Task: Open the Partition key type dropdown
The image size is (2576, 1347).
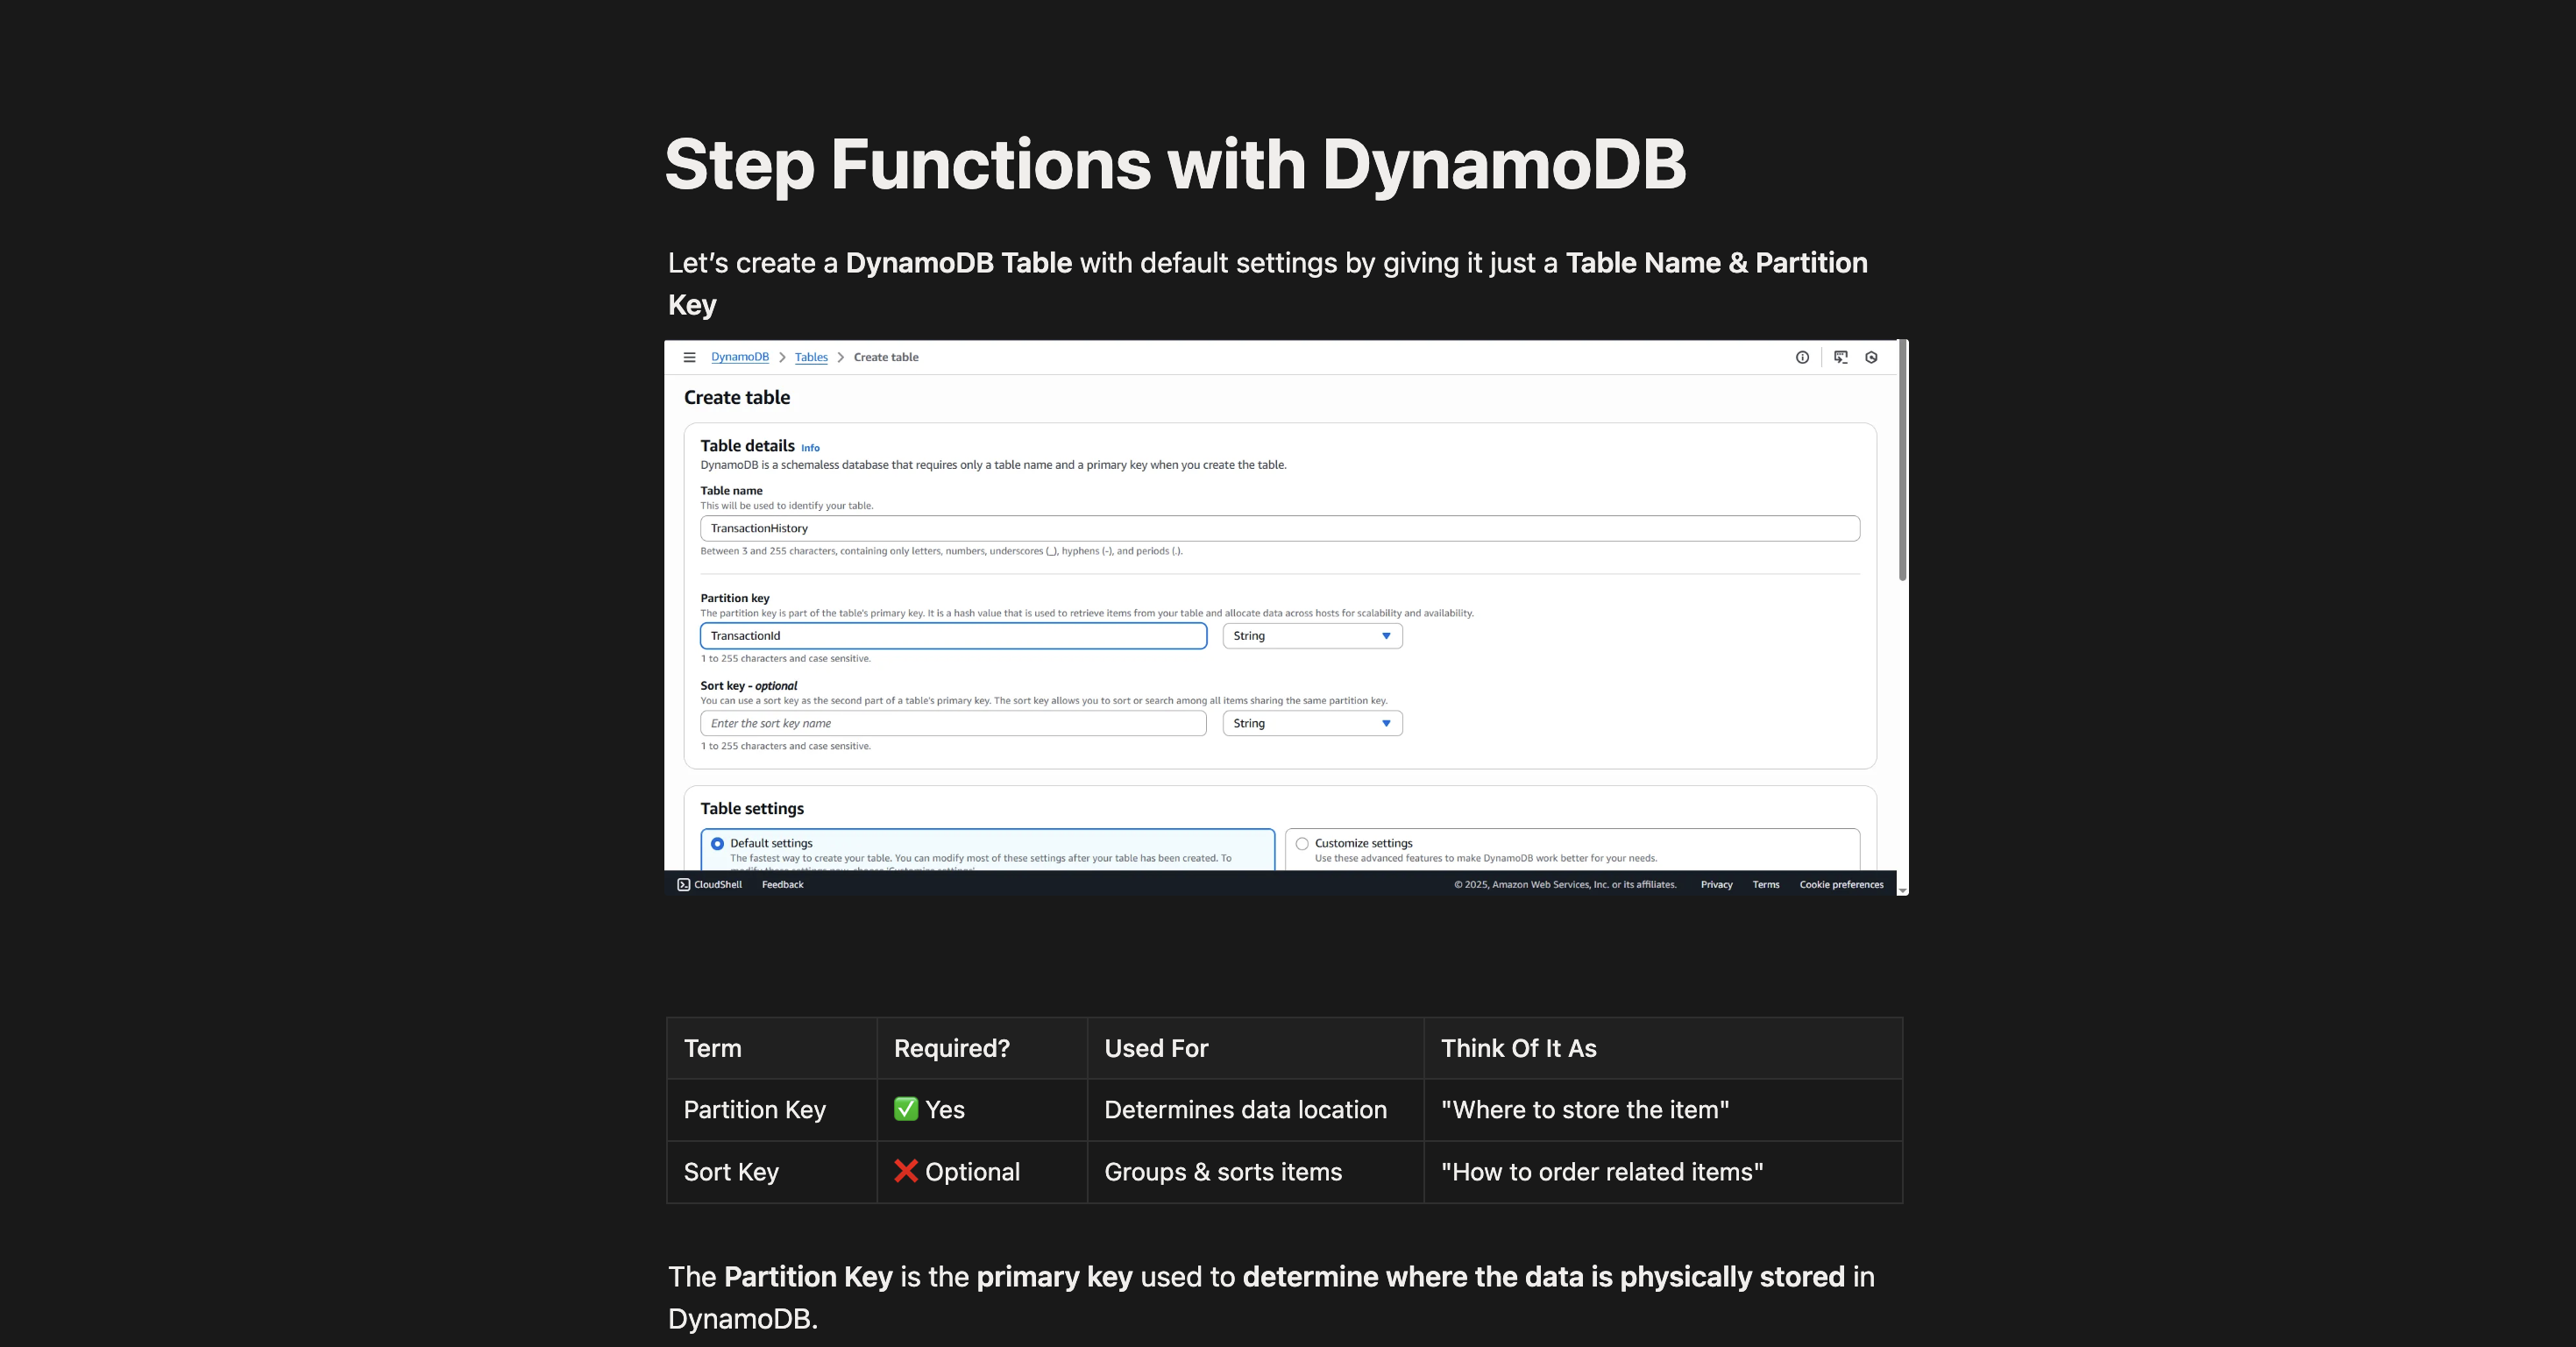Action: [1313, 635]
